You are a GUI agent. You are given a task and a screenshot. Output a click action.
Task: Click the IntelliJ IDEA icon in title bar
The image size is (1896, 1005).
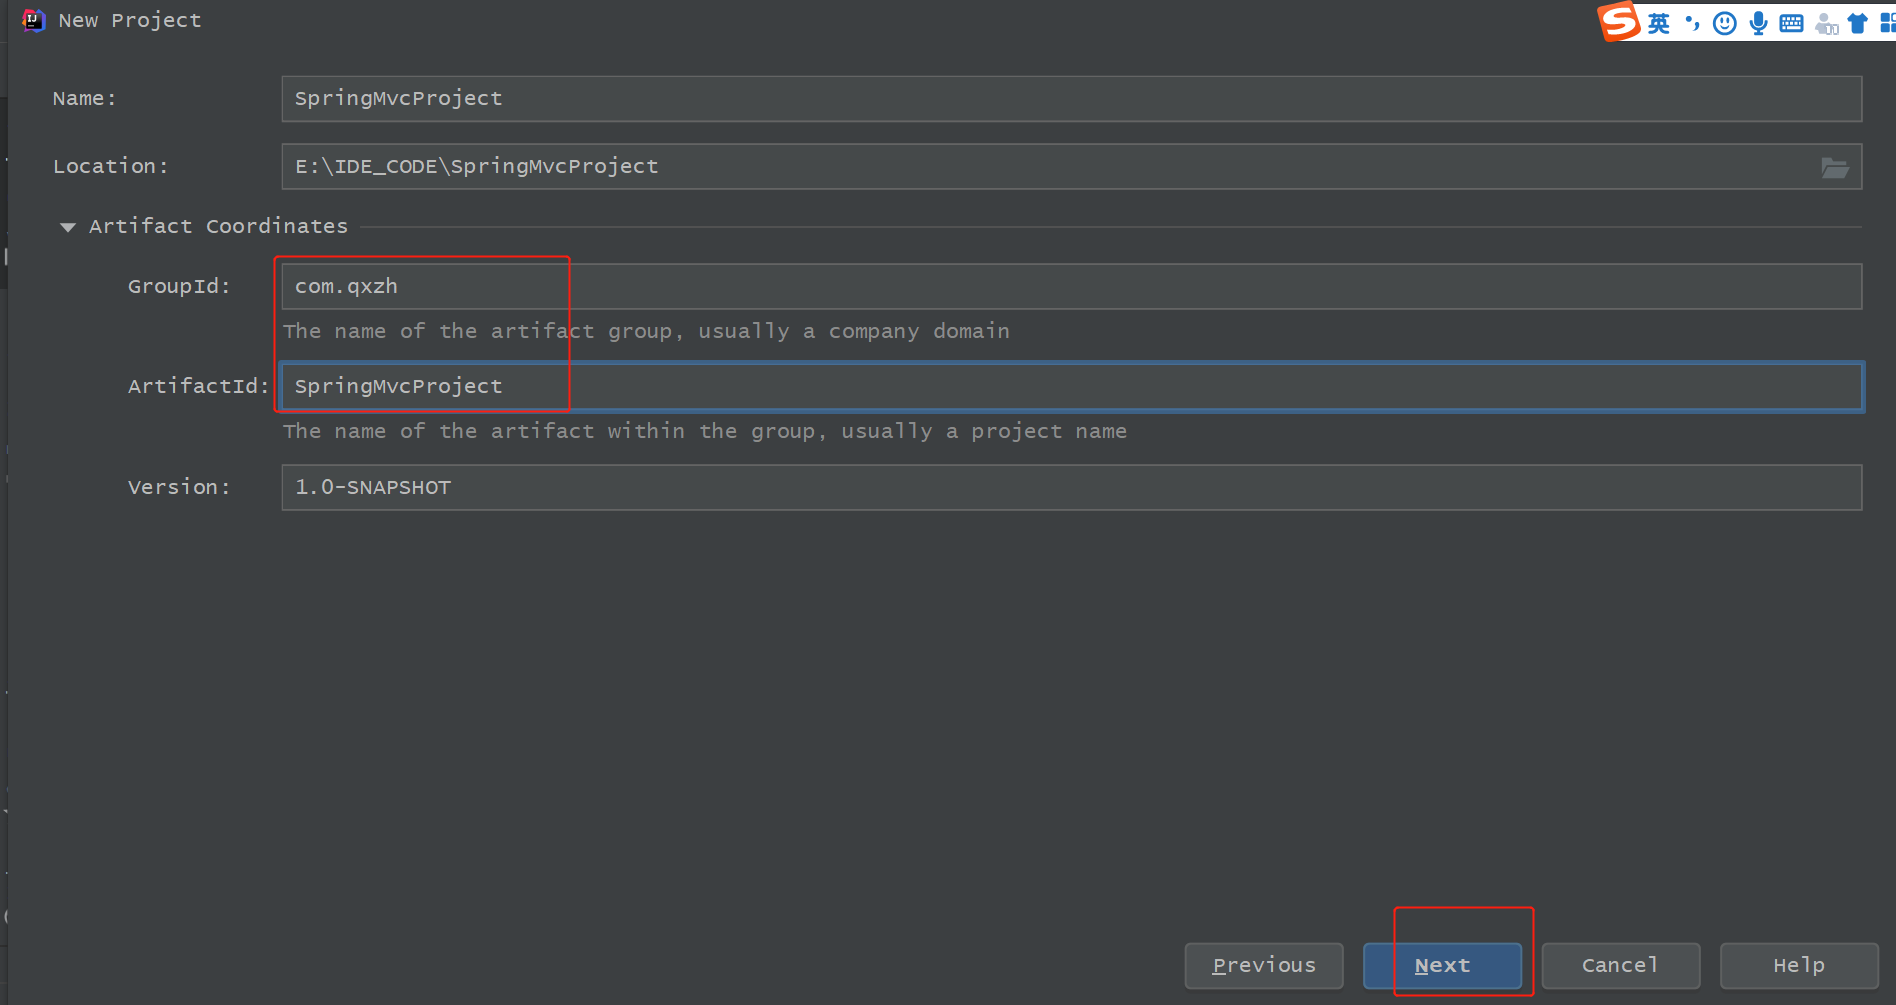(34, 20)
